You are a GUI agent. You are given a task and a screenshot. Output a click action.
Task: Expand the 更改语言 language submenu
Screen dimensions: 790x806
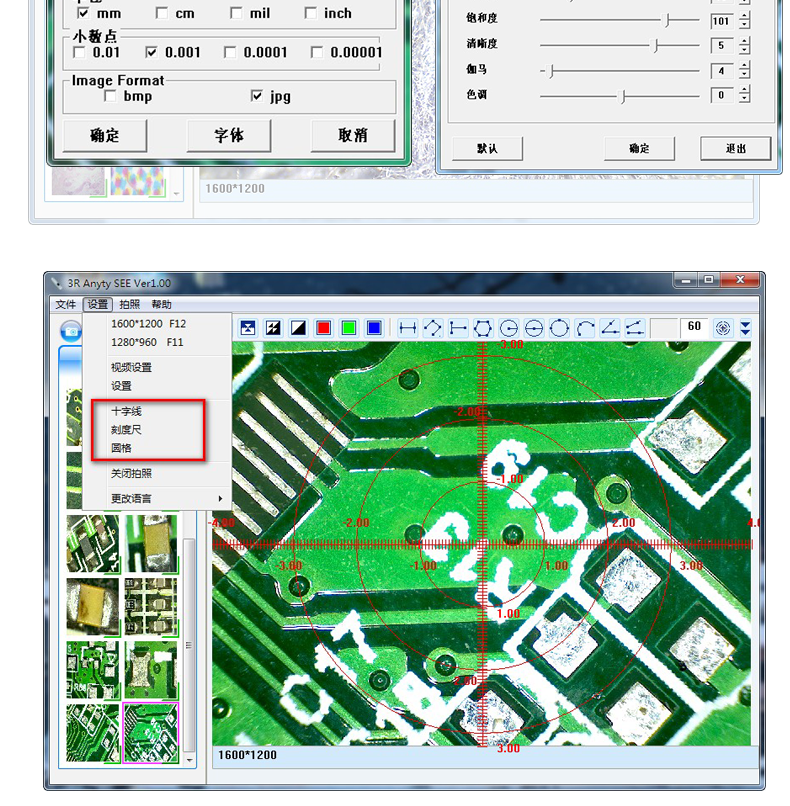[x=157, y=499]
